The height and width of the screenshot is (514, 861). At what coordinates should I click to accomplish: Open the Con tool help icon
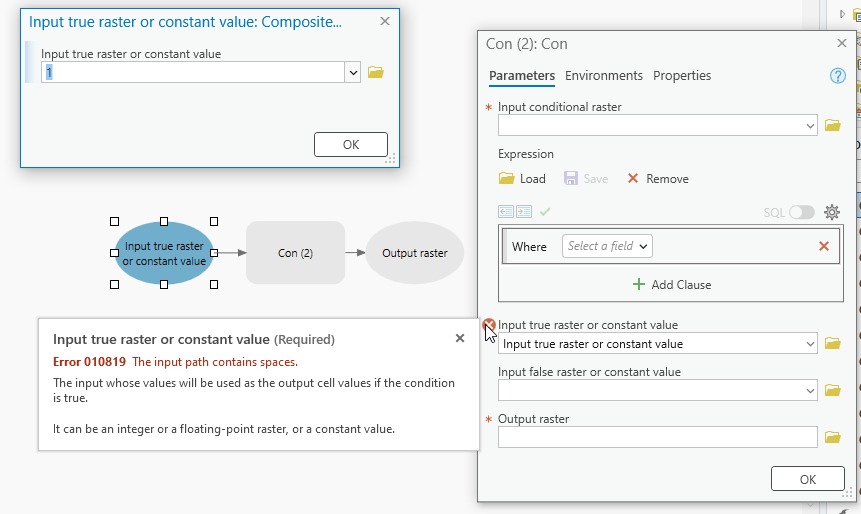(838, 76)
